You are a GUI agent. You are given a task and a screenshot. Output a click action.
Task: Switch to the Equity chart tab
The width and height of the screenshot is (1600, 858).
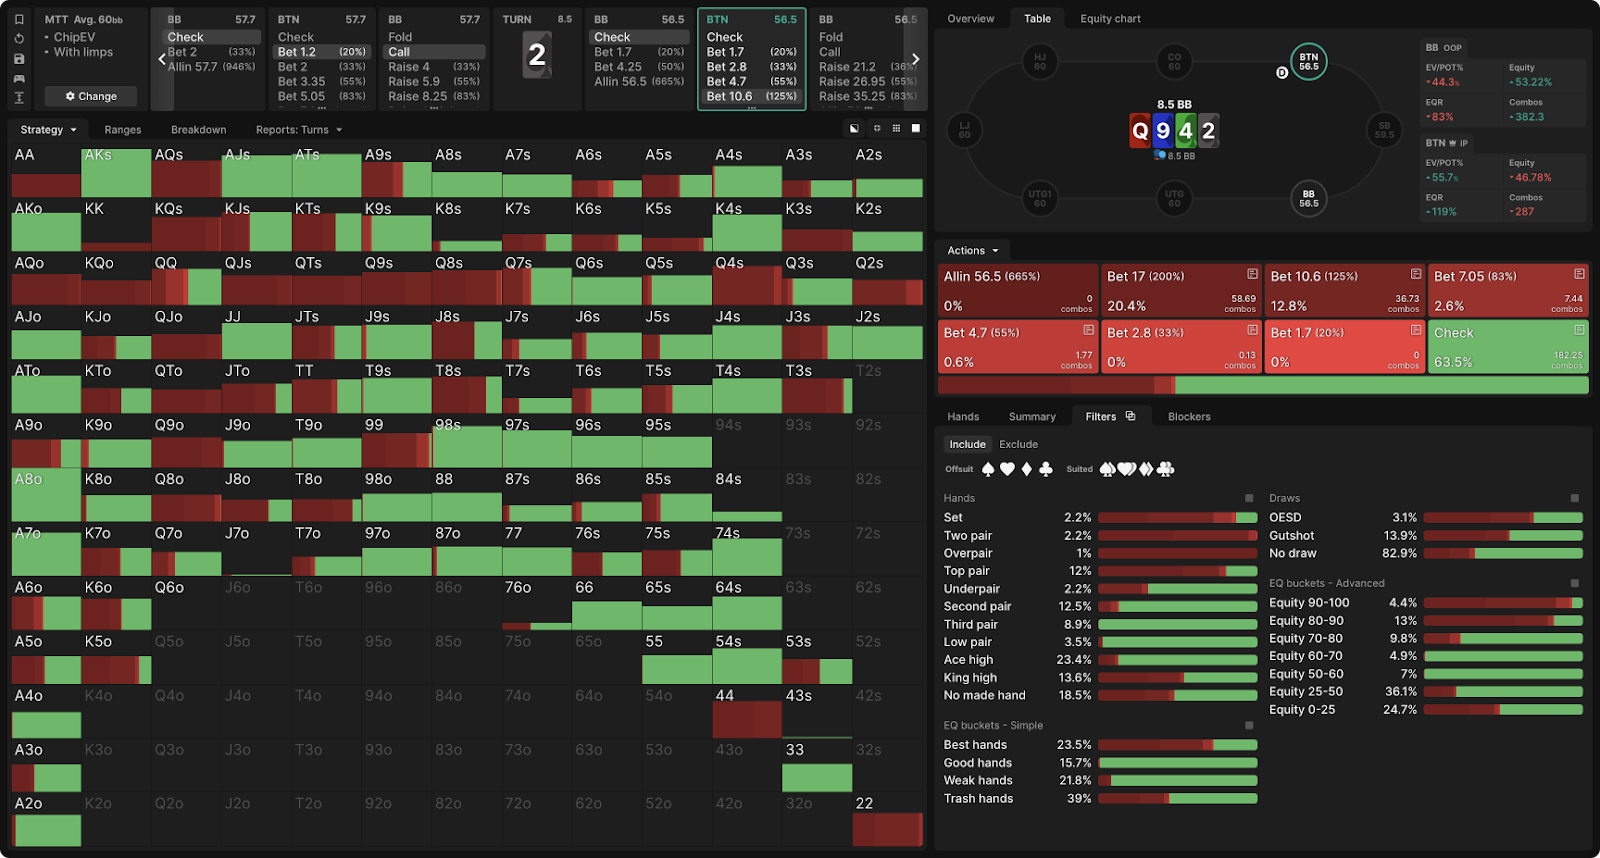(1110, 19)
